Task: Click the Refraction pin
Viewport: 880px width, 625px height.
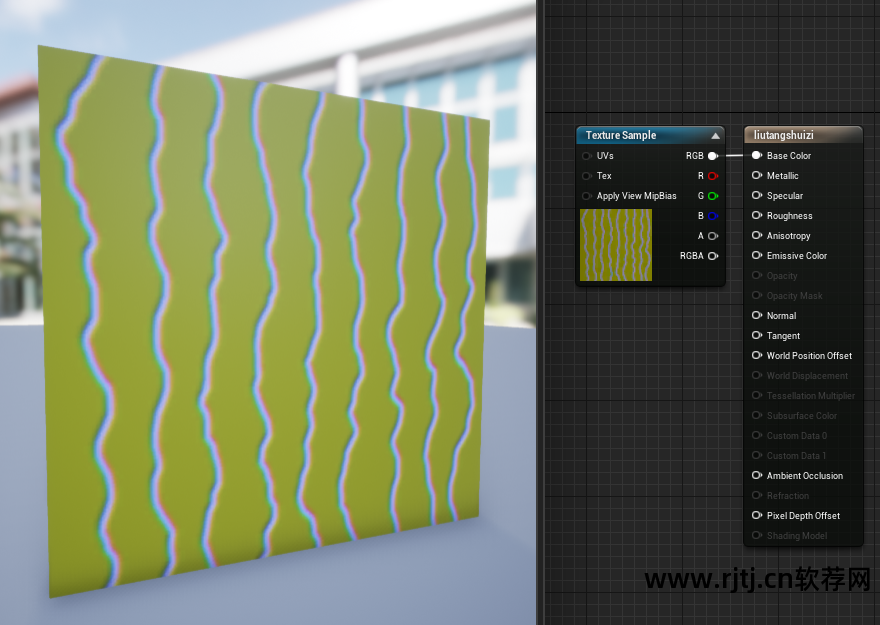Action: coord(757,495)
